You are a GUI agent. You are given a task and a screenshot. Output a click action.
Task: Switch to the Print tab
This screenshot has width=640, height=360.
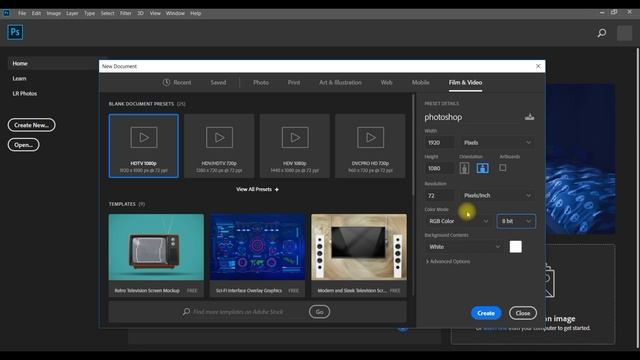click(x=294, y=82)
